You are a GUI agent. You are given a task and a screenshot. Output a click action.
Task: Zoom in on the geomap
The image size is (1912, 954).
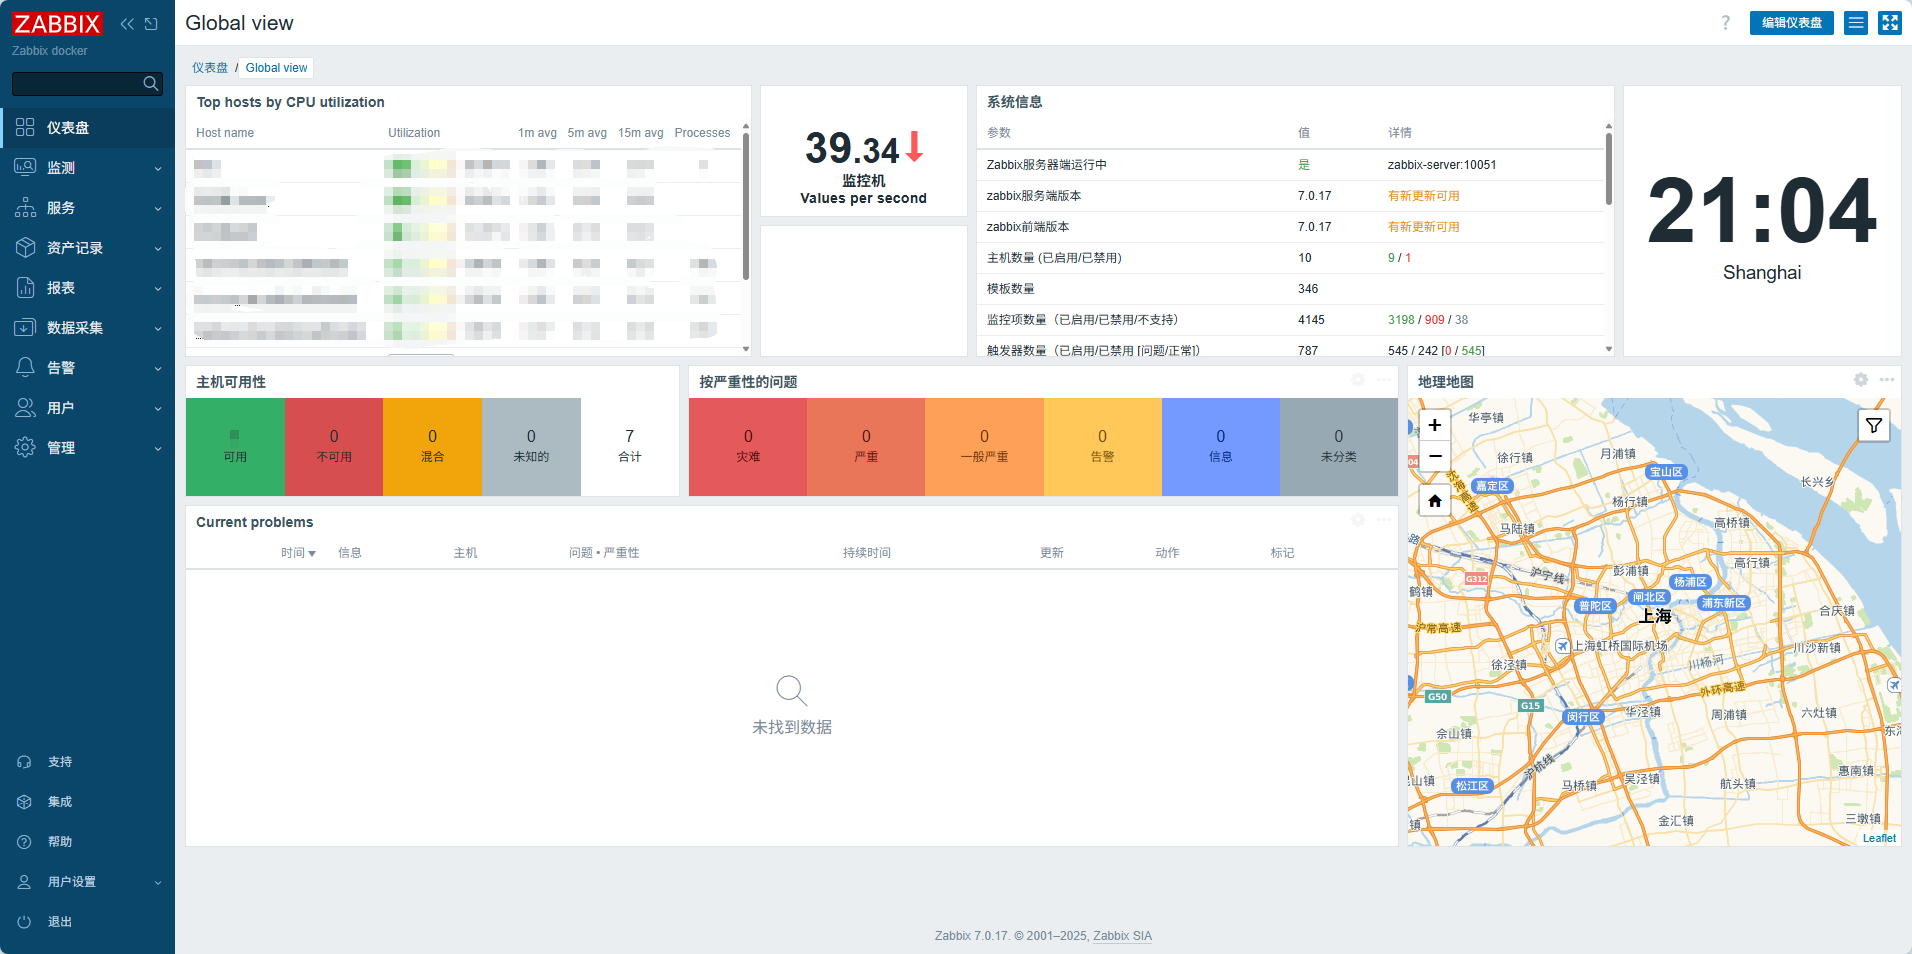pyautogui.click(x=1434, y=425)
